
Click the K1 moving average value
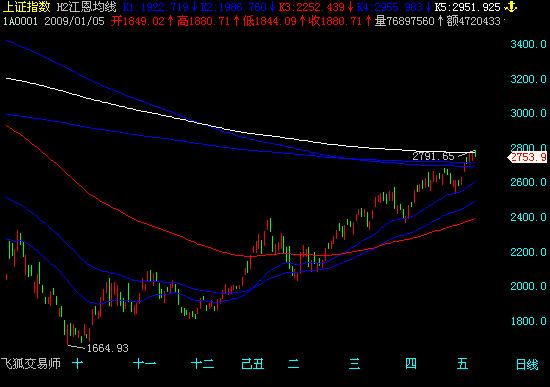(x=156, y=7)
